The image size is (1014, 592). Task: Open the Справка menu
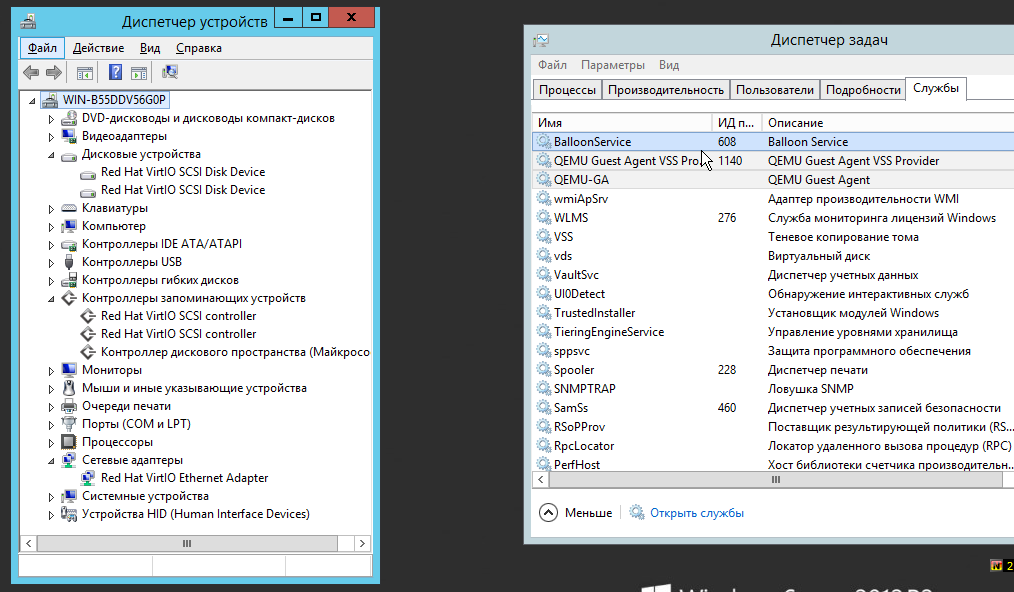pyautogui.click(x=199, y=48)
